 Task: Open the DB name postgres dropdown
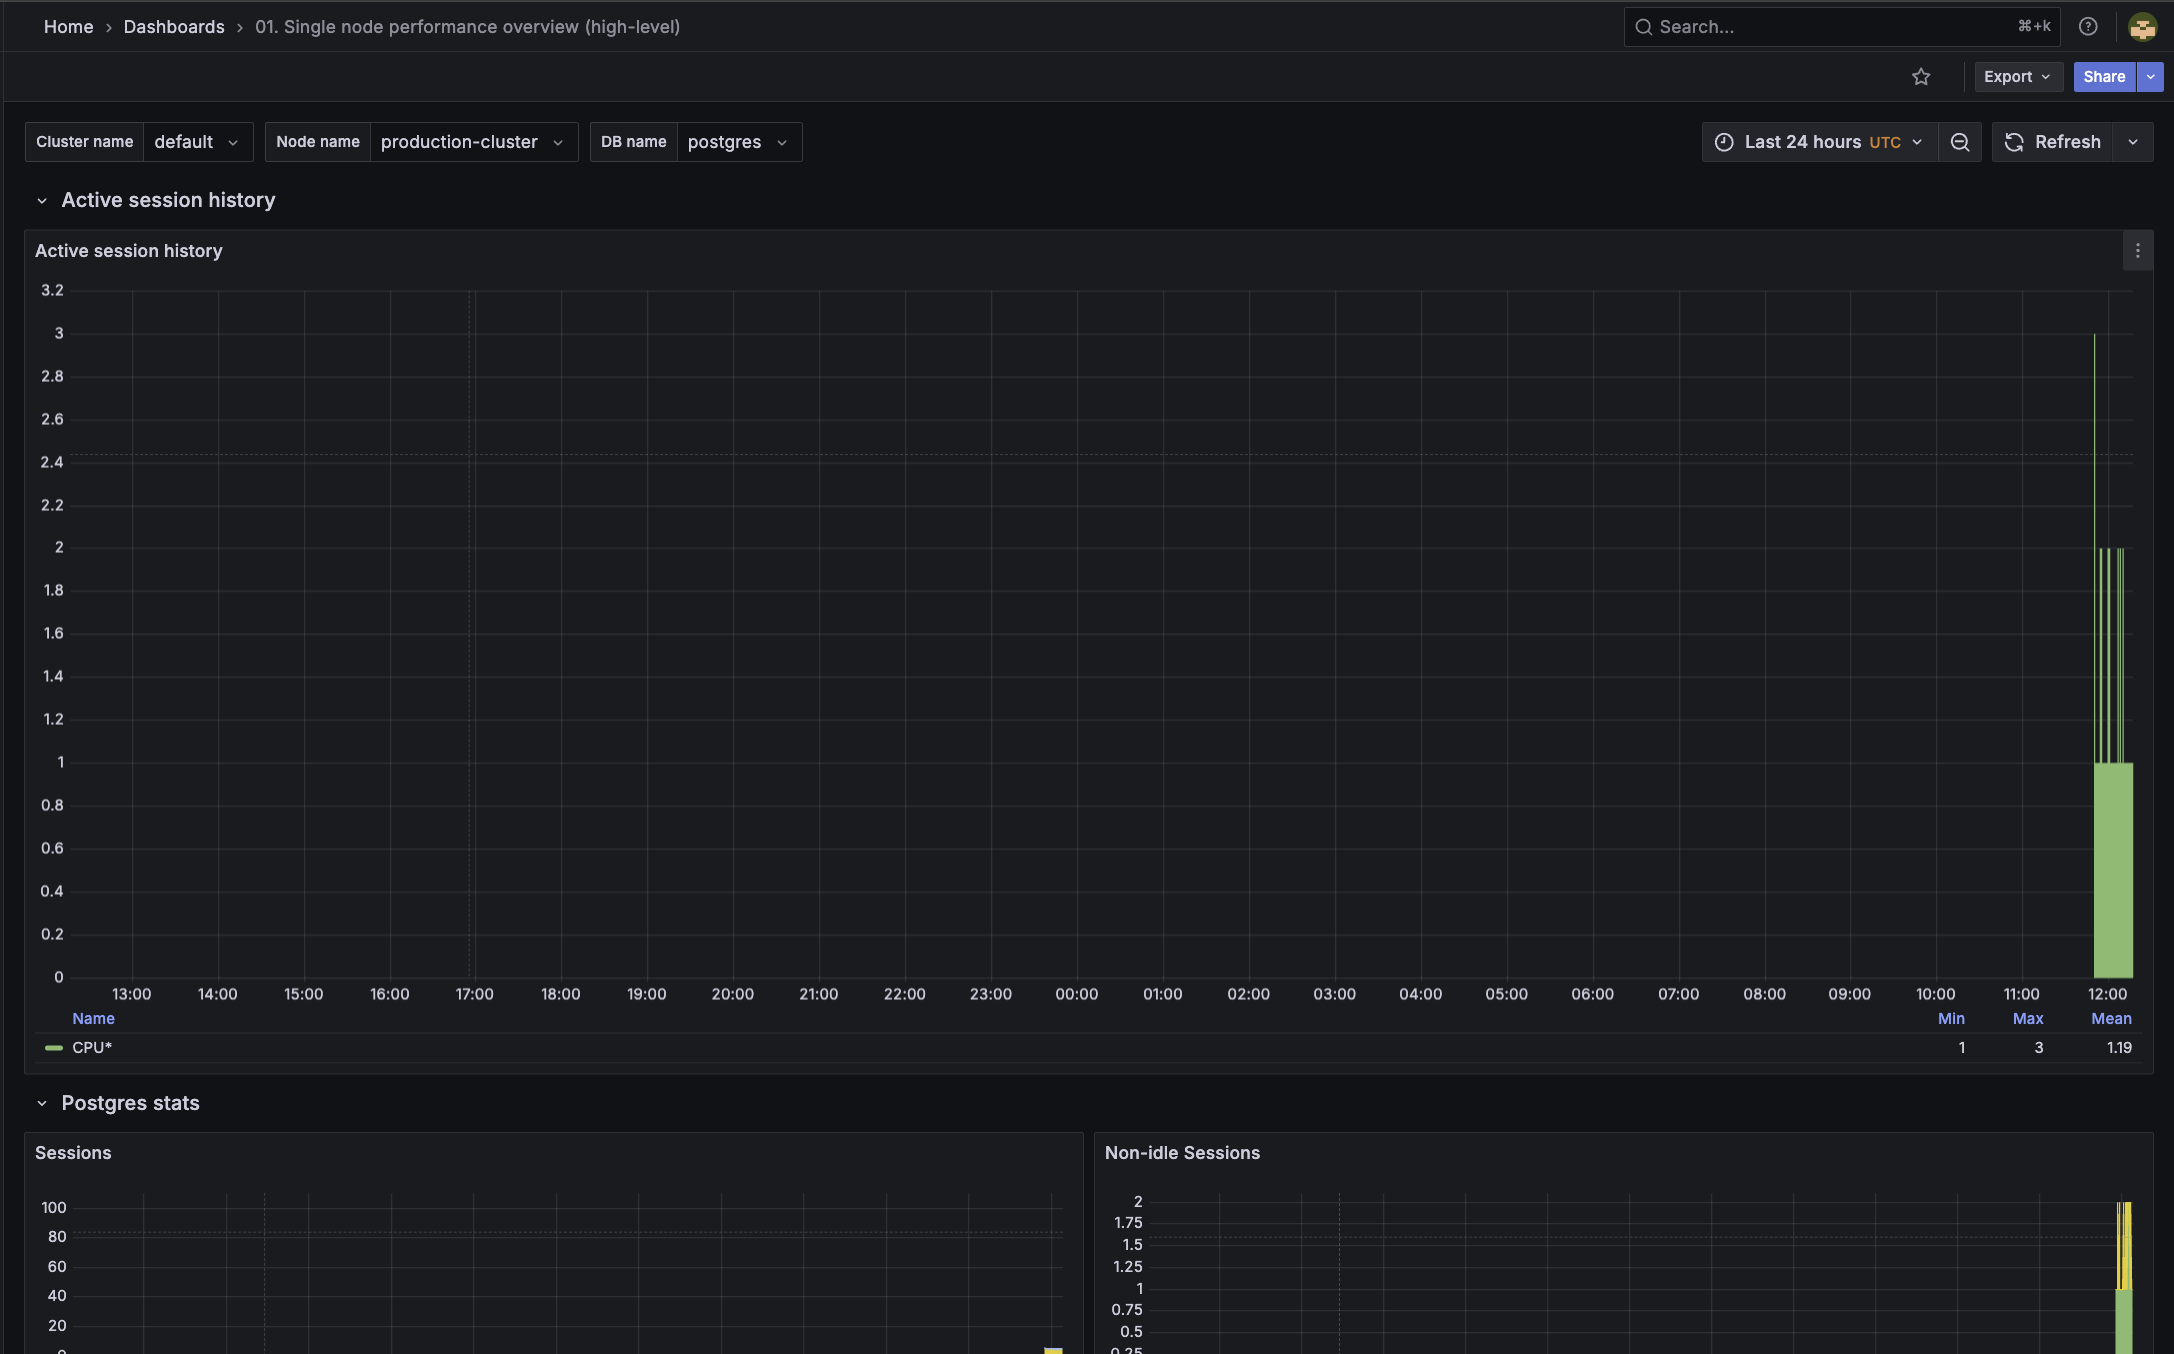click(x=739, y=141)
